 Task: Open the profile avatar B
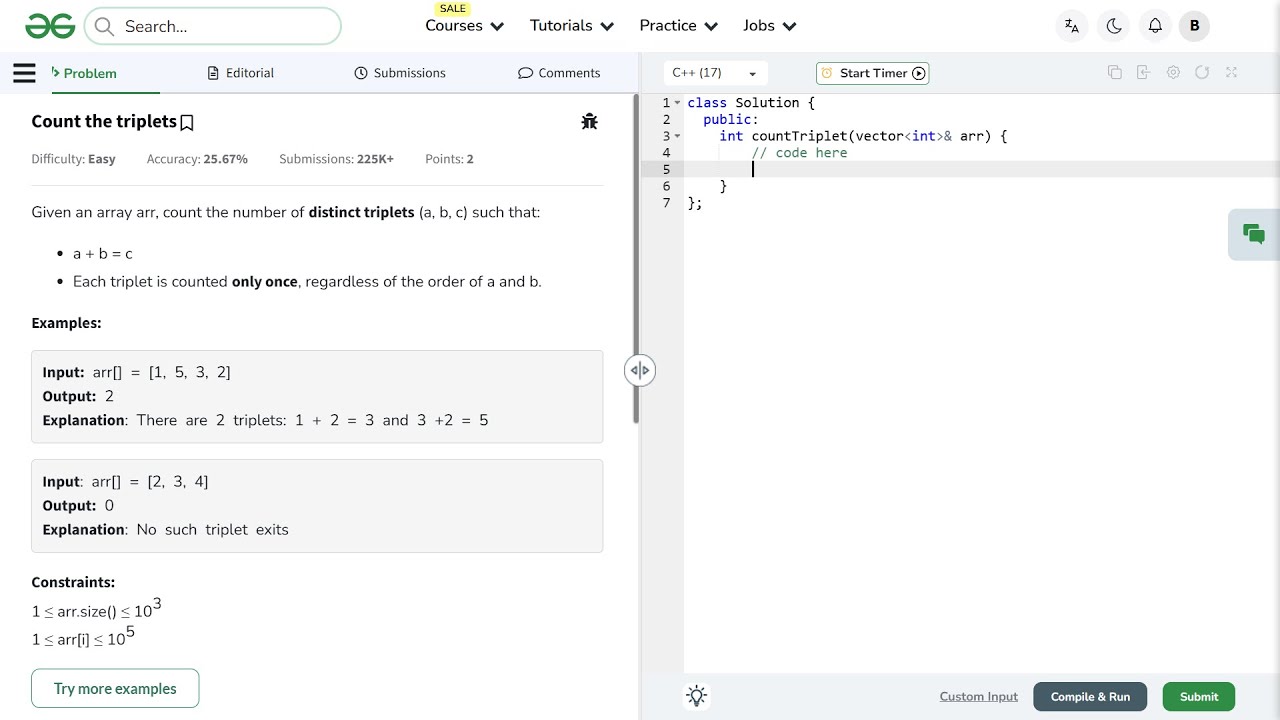(x=1194, y=26)
